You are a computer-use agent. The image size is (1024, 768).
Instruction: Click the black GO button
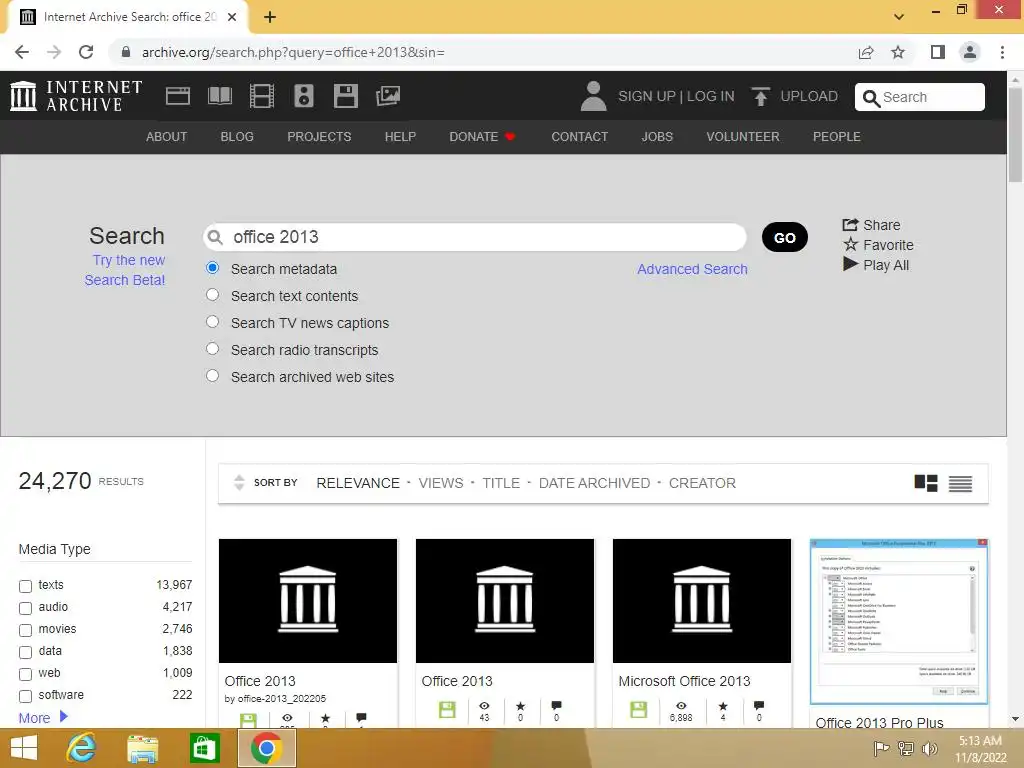click(784, 237)
